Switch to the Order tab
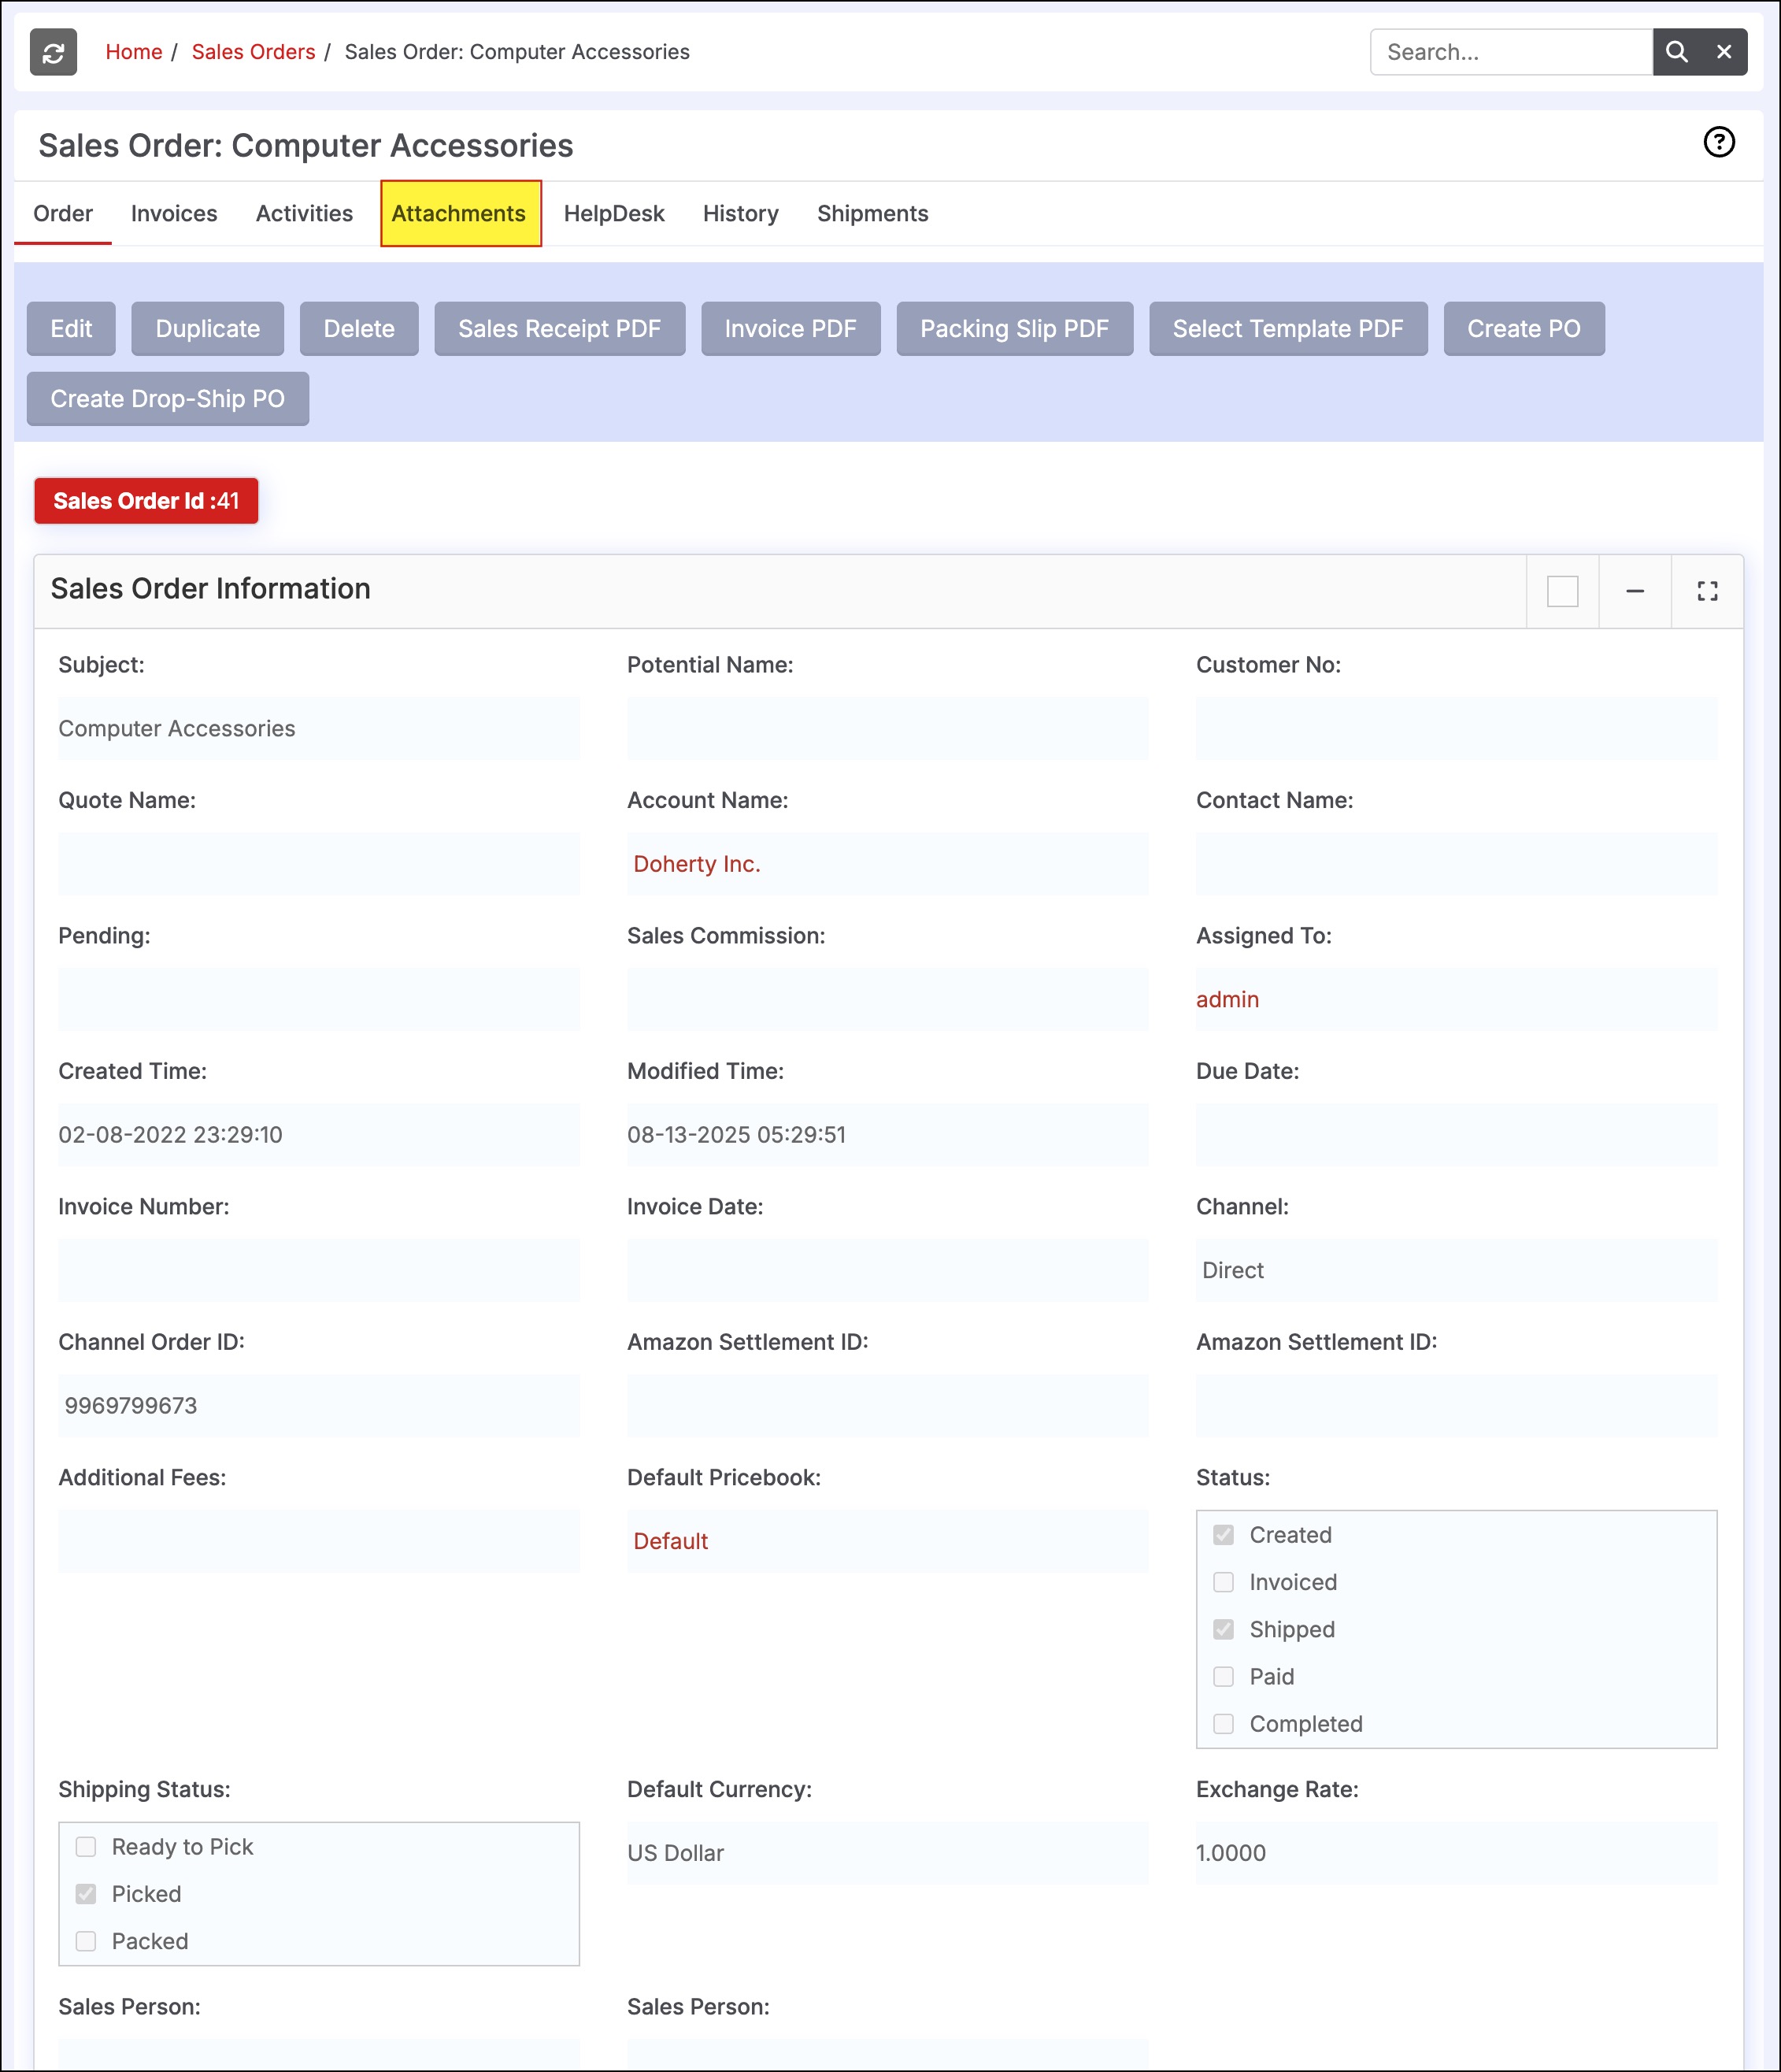This screenshot has width=1781, height=2072. coord(63,213)
